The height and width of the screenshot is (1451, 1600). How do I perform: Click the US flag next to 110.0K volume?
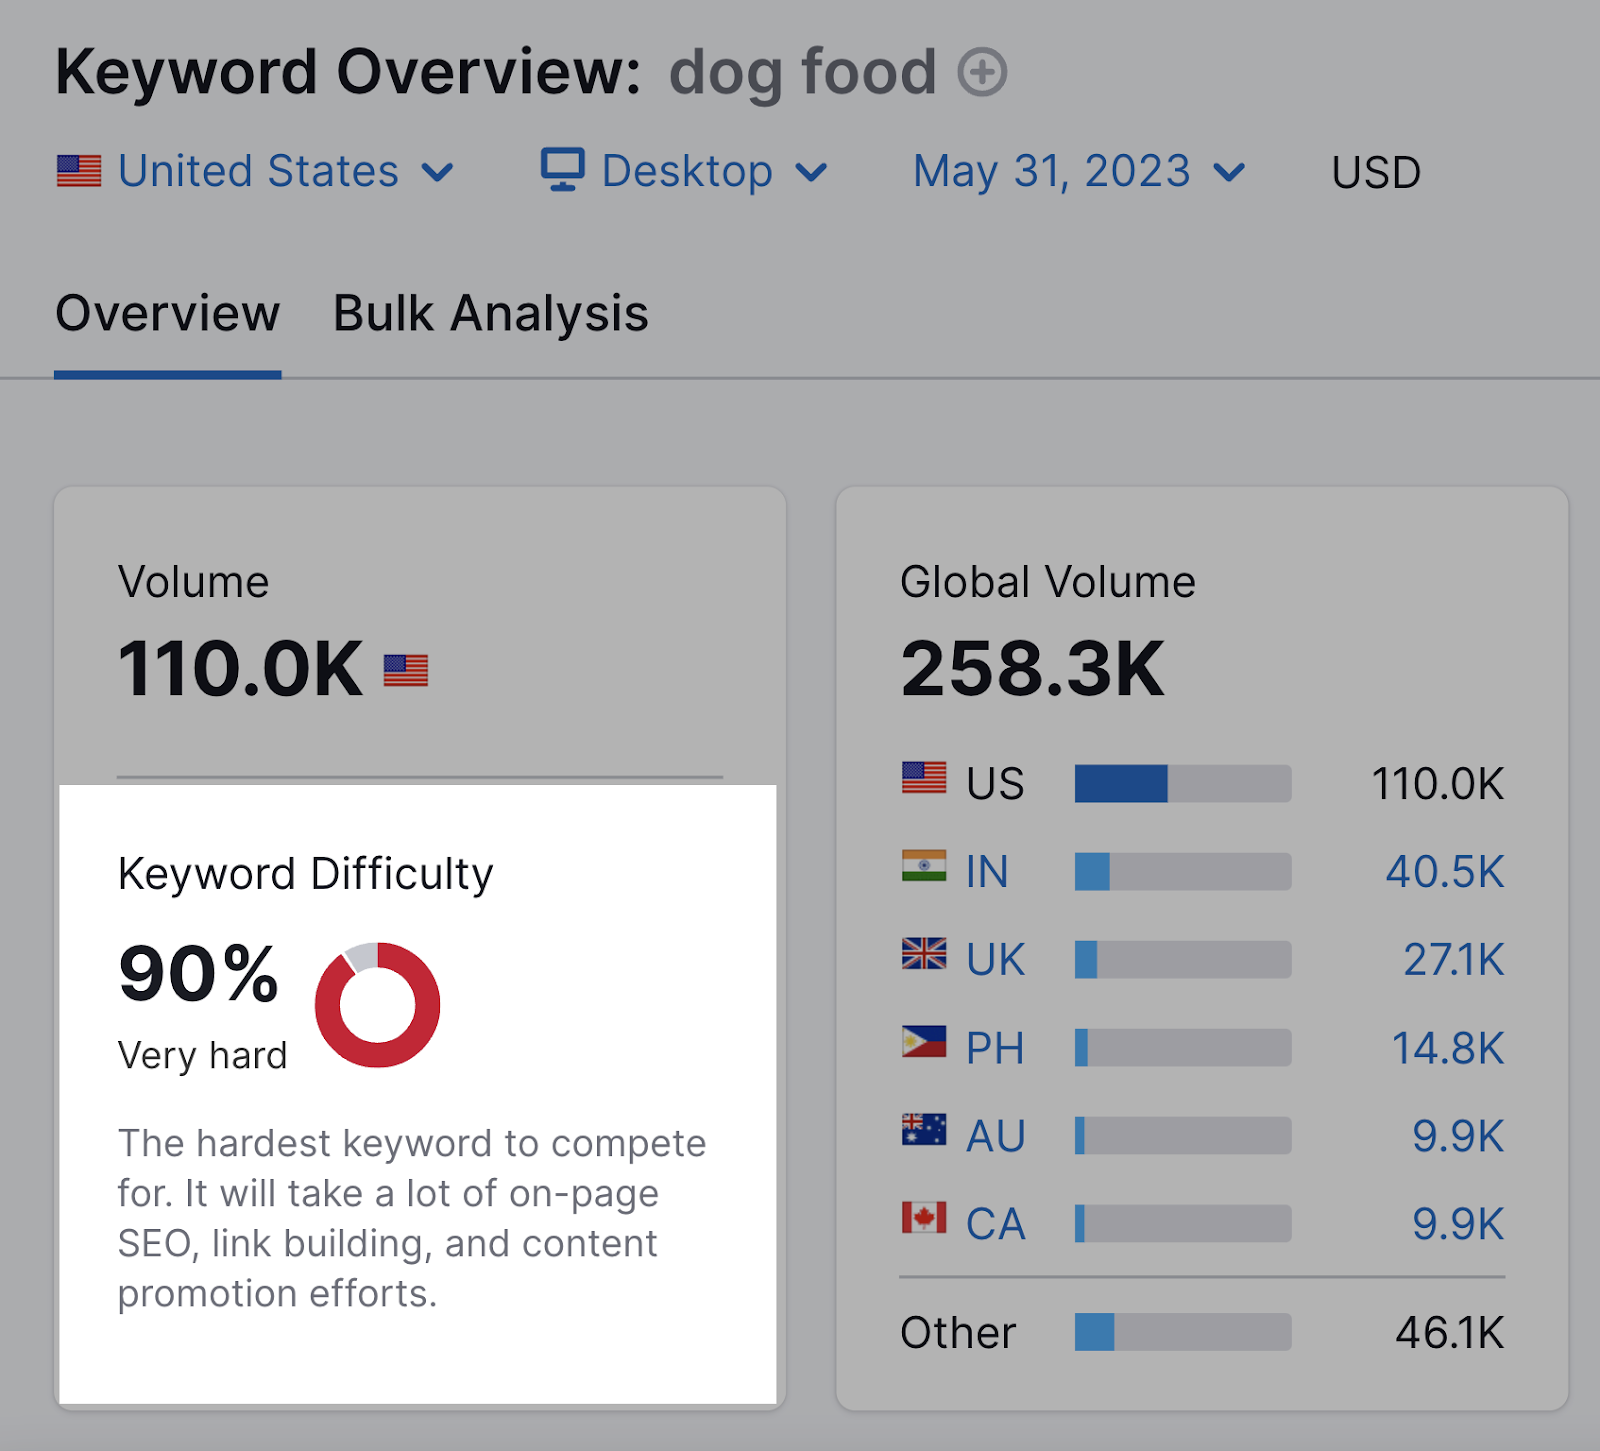pos(406,670)
